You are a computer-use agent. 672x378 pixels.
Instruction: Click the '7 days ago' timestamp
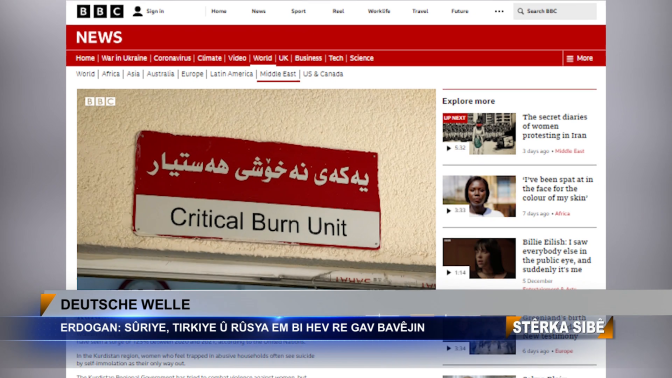tap(536, 213)
